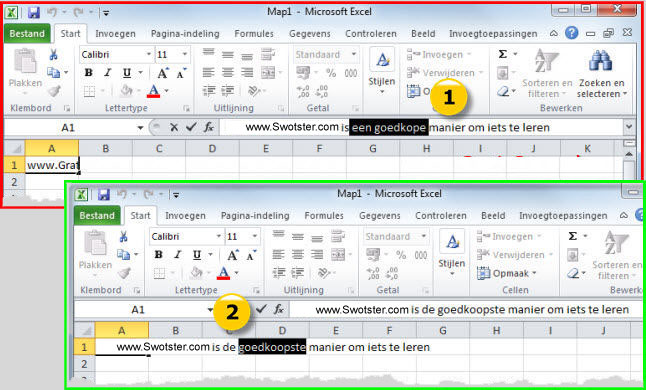Expand the formula bar in the top window
The height and width of the screenshot is (390, 646).
(629, 127)
